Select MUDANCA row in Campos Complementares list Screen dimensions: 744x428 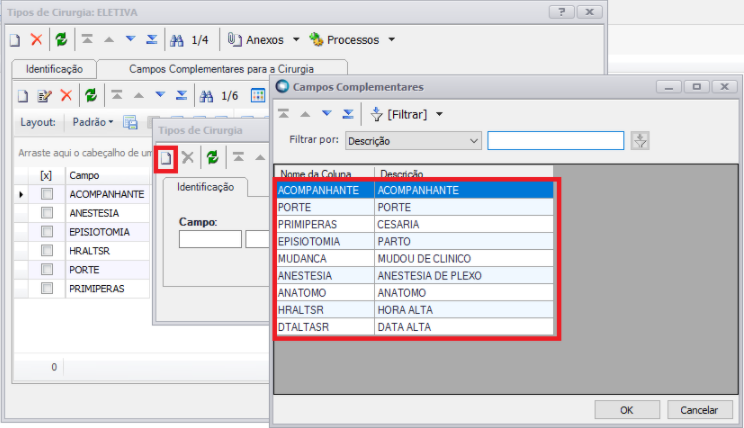point(415,259)
